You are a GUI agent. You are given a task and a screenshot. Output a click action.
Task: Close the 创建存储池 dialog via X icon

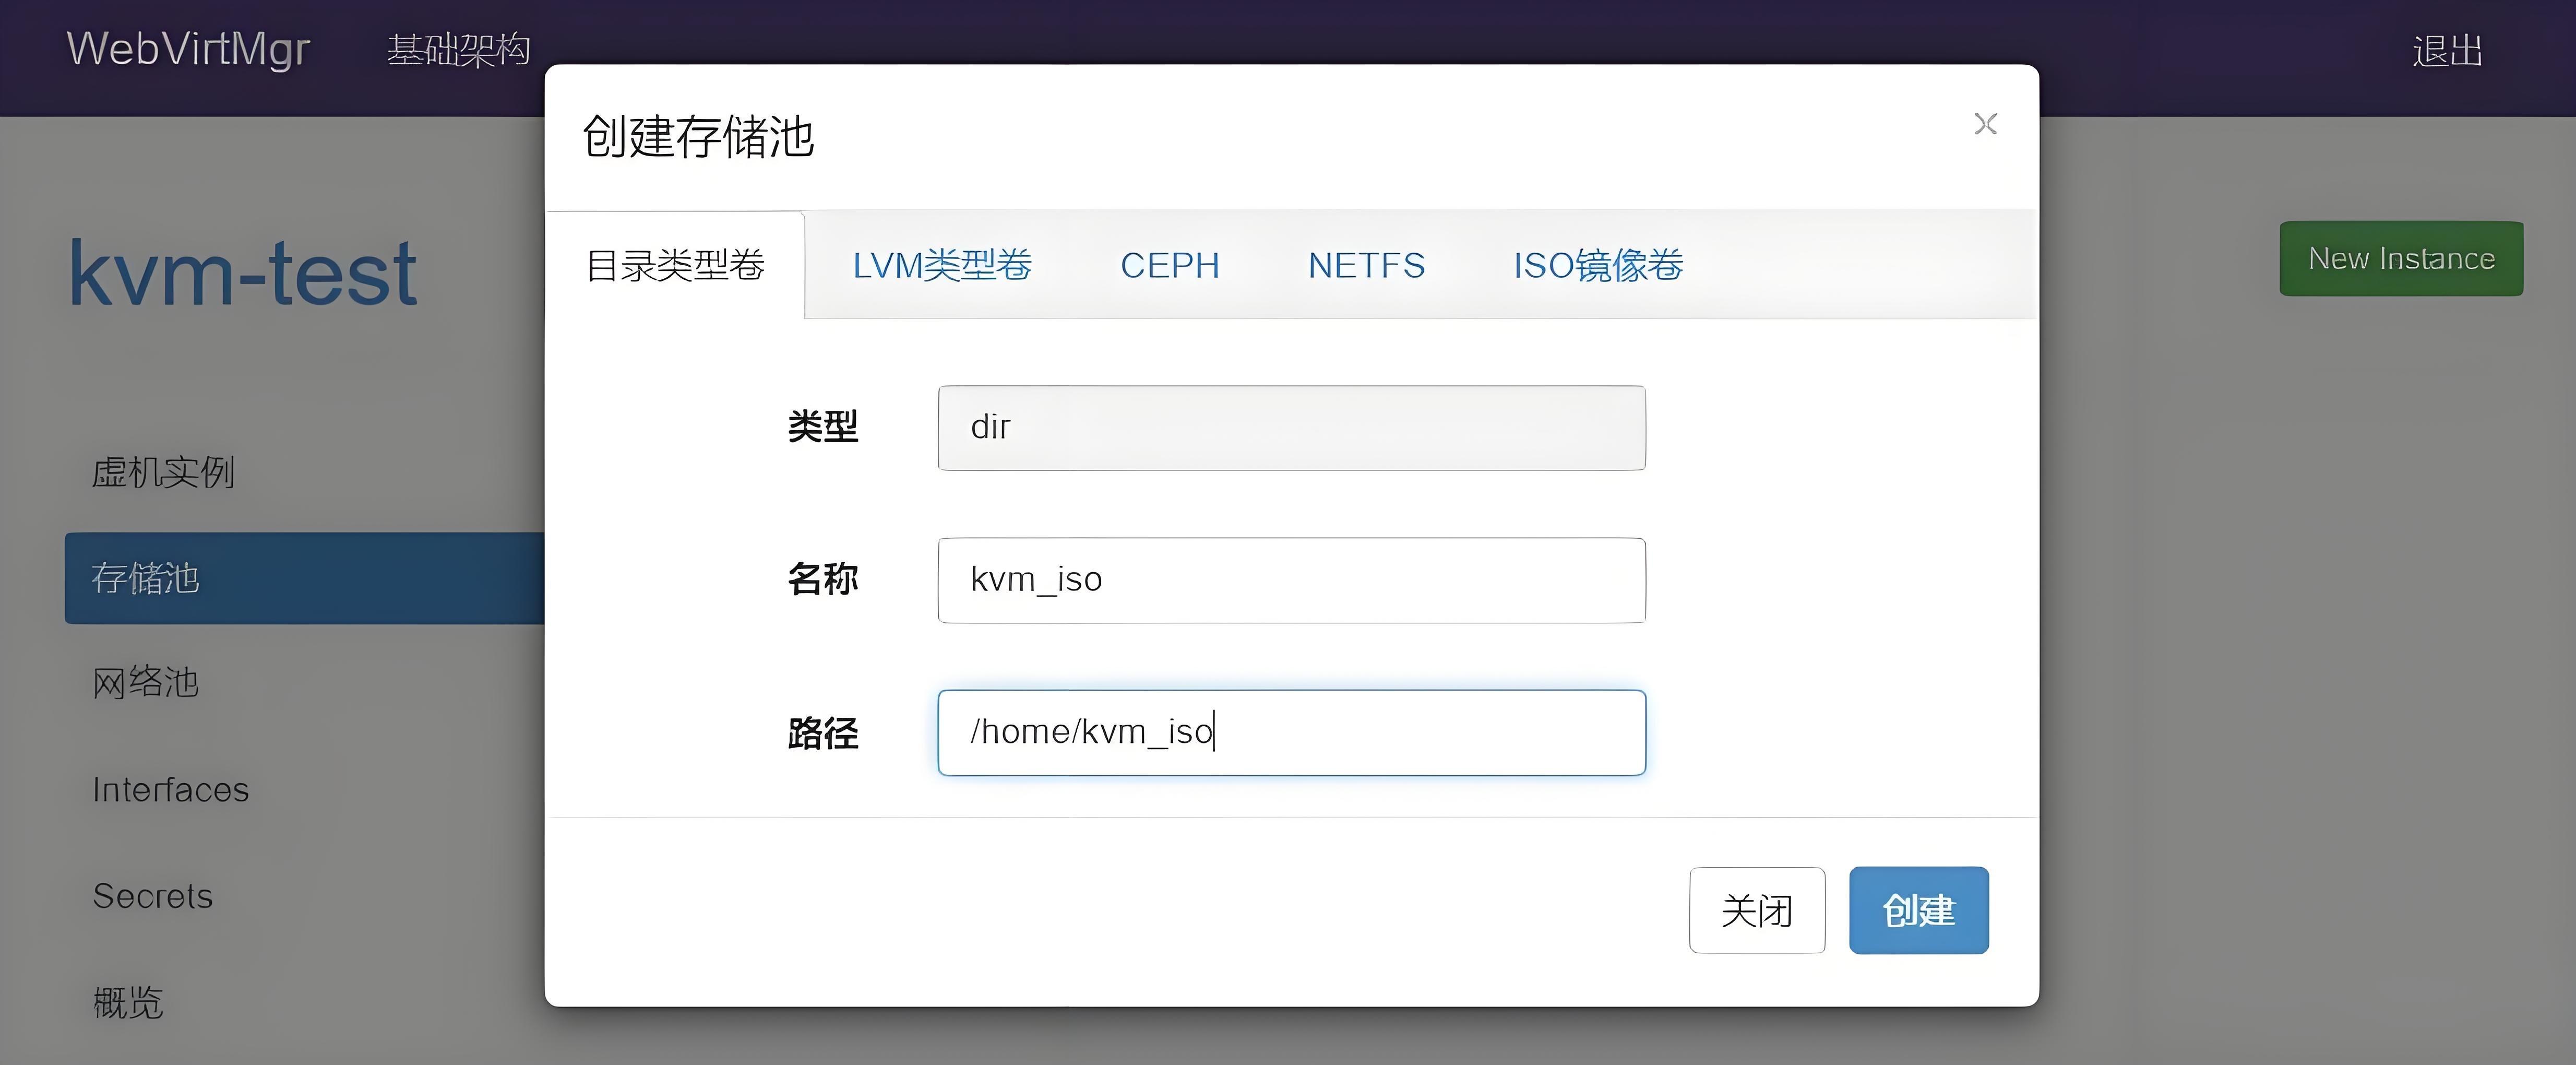[1986, 124]
